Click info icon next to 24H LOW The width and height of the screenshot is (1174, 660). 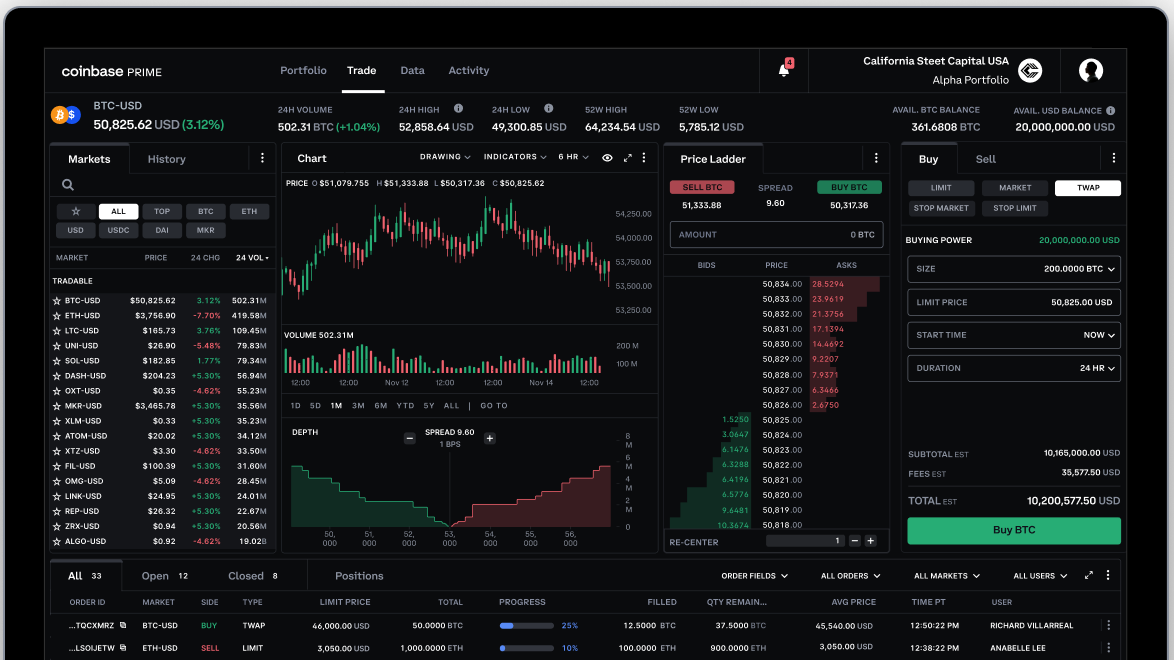(549, 109)
